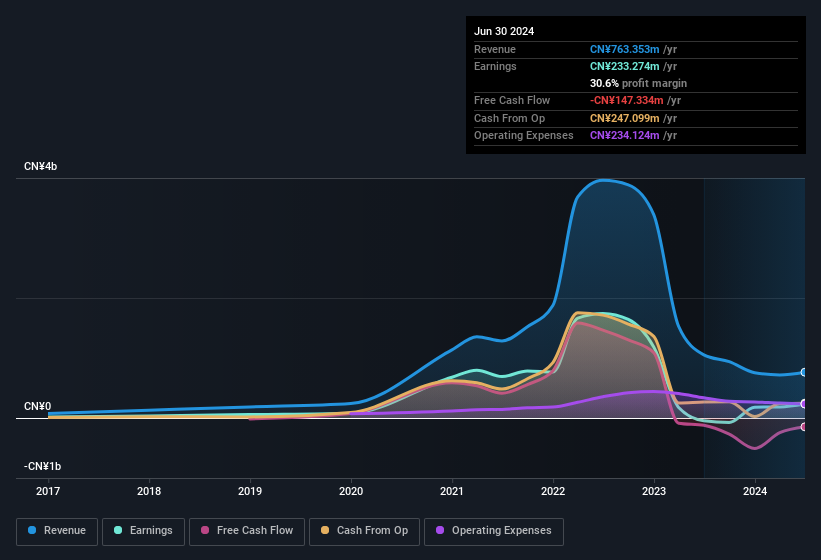Click the 2019 x-axis label
The image size is (821, 560).
pyautogui.click(x=250, y=491)
